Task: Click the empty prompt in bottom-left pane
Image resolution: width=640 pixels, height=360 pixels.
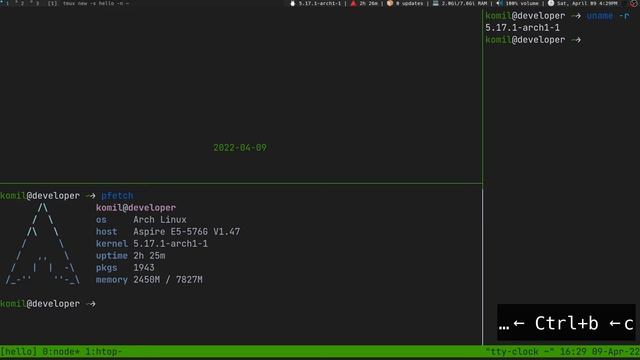Action: tap(48, 304)
